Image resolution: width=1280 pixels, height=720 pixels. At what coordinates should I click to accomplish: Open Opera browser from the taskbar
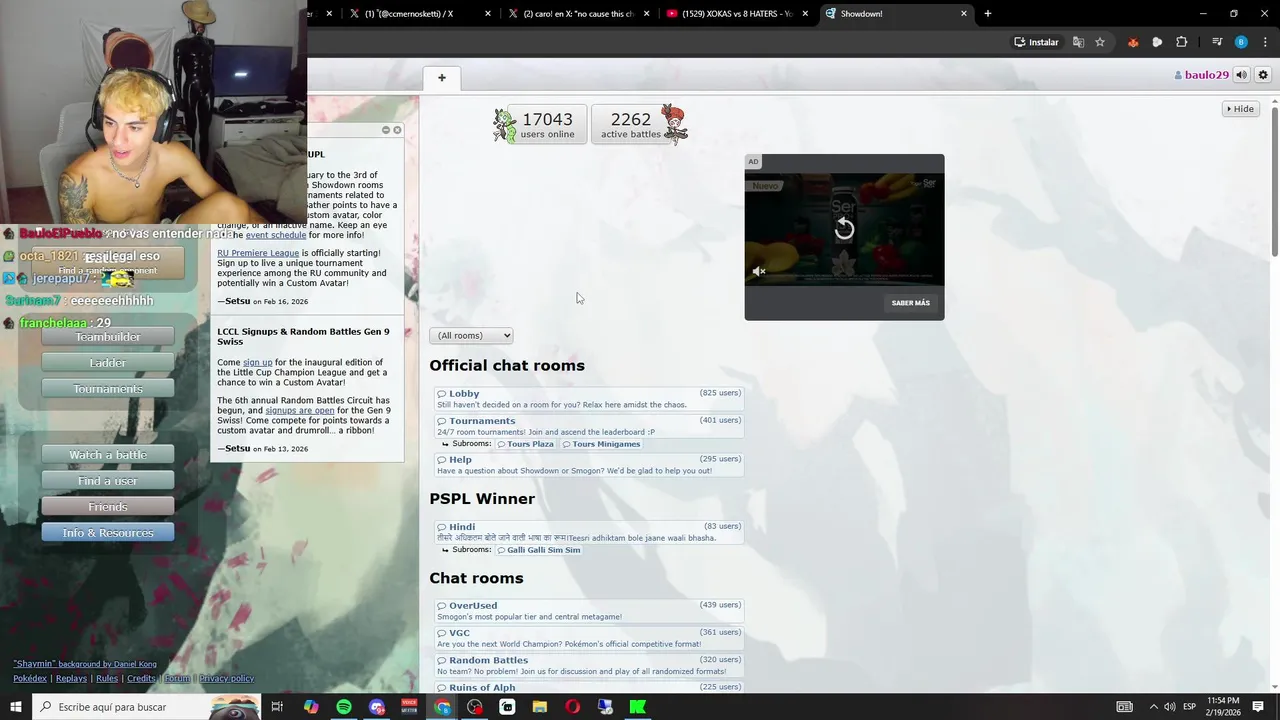tap(572, 707)
